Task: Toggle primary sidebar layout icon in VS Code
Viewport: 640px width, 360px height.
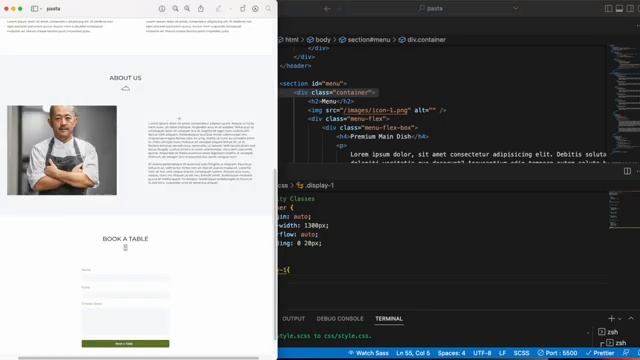Action: pyautogui.click(x=609, y=9)
